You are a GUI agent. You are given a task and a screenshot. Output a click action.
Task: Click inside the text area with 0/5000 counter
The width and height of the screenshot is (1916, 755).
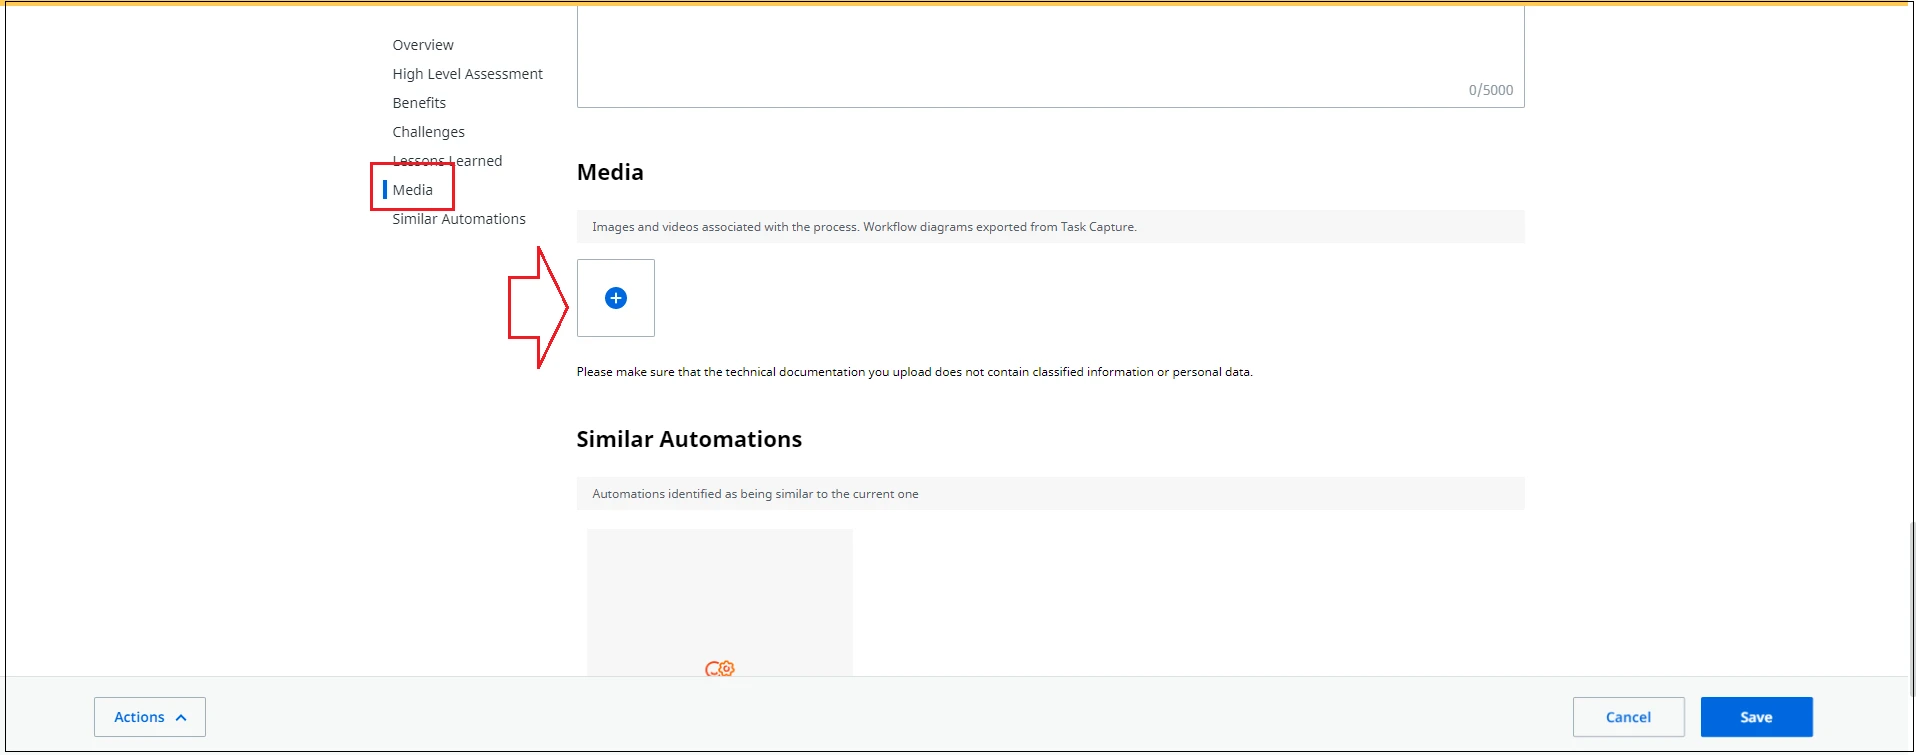pos(1050,56)
